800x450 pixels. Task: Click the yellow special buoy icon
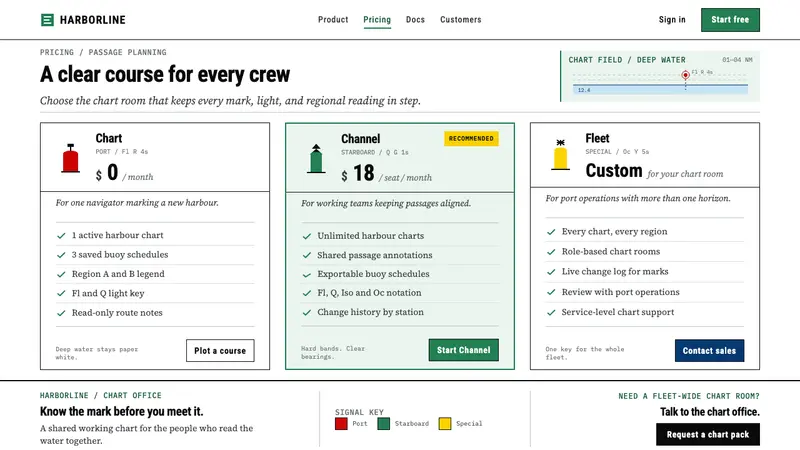(560, 155)
